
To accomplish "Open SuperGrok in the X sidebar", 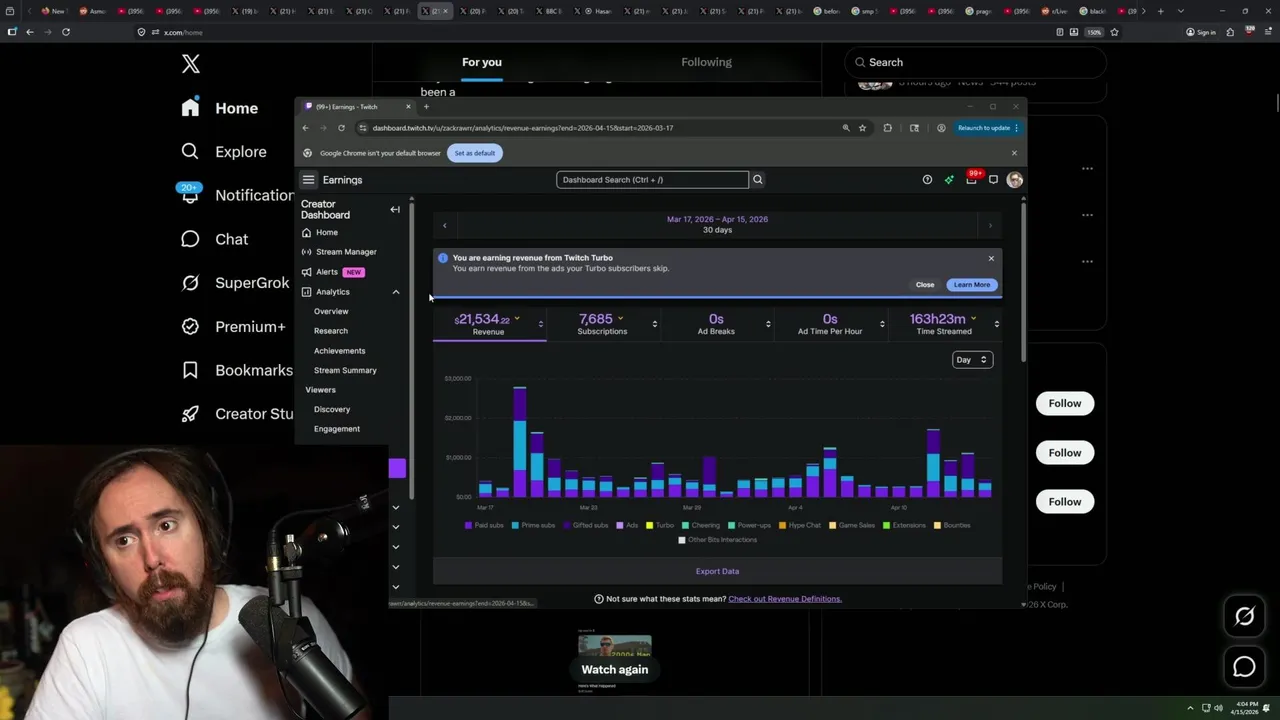I will click(235, 283).
